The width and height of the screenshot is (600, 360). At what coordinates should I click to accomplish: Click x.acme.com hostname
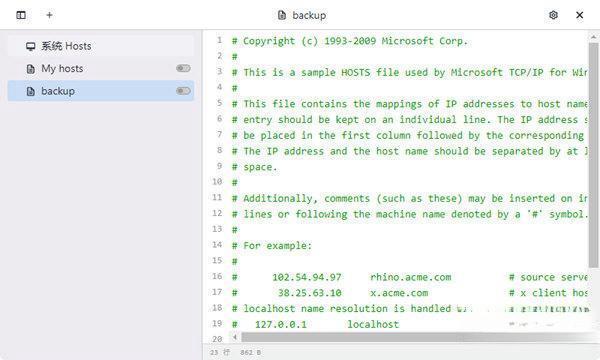399,293
